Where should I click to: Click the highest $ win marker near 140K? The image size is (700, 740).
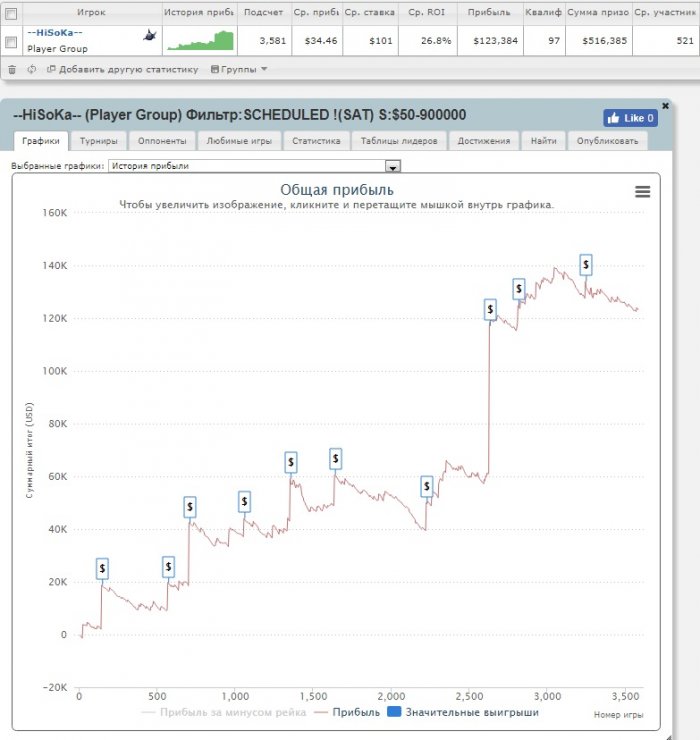point(586,265)
